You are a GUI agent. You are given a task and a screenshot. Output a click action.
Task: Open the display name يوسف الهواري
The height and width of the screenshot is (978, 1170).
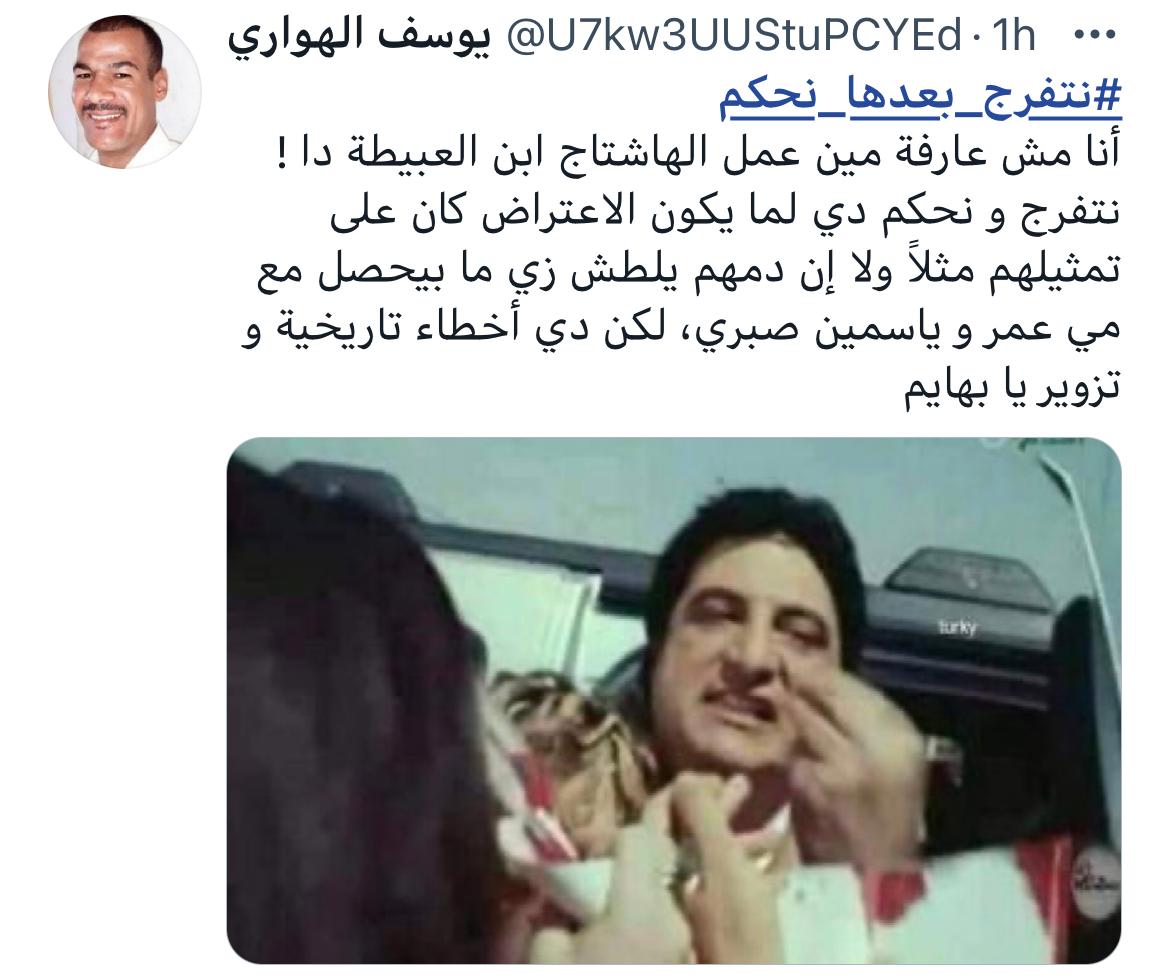360,38
